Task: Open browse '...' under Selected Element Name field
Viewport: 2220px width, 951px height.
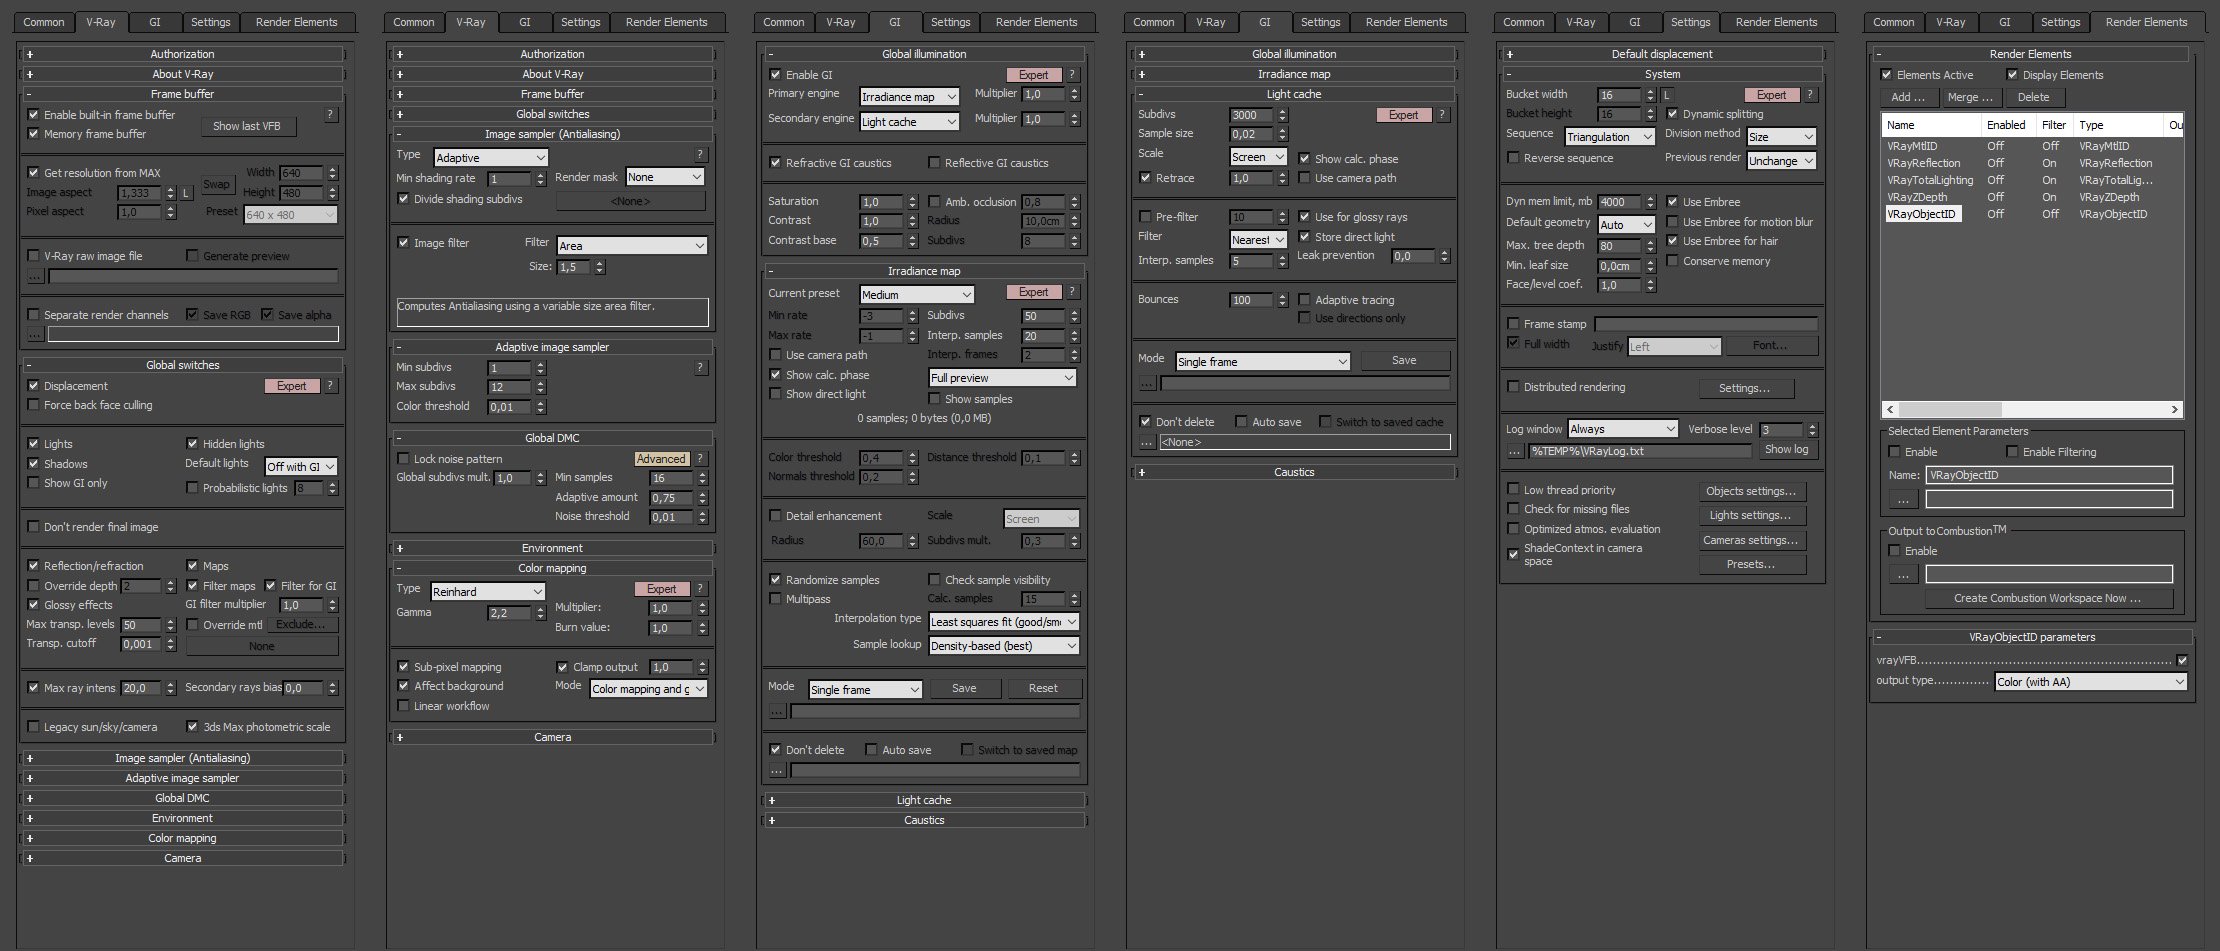Action: (x=1903, y=499)
